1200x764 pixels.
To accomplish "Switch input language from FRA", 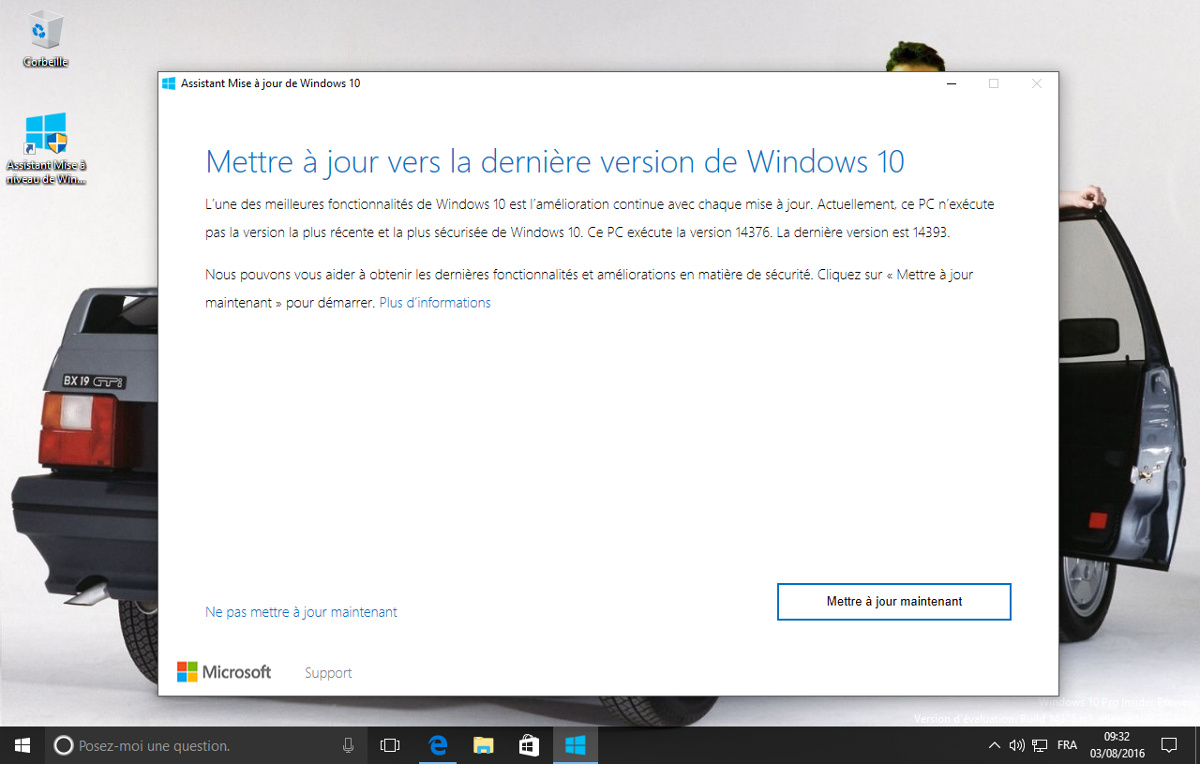I will click(x=1067, y=745).
